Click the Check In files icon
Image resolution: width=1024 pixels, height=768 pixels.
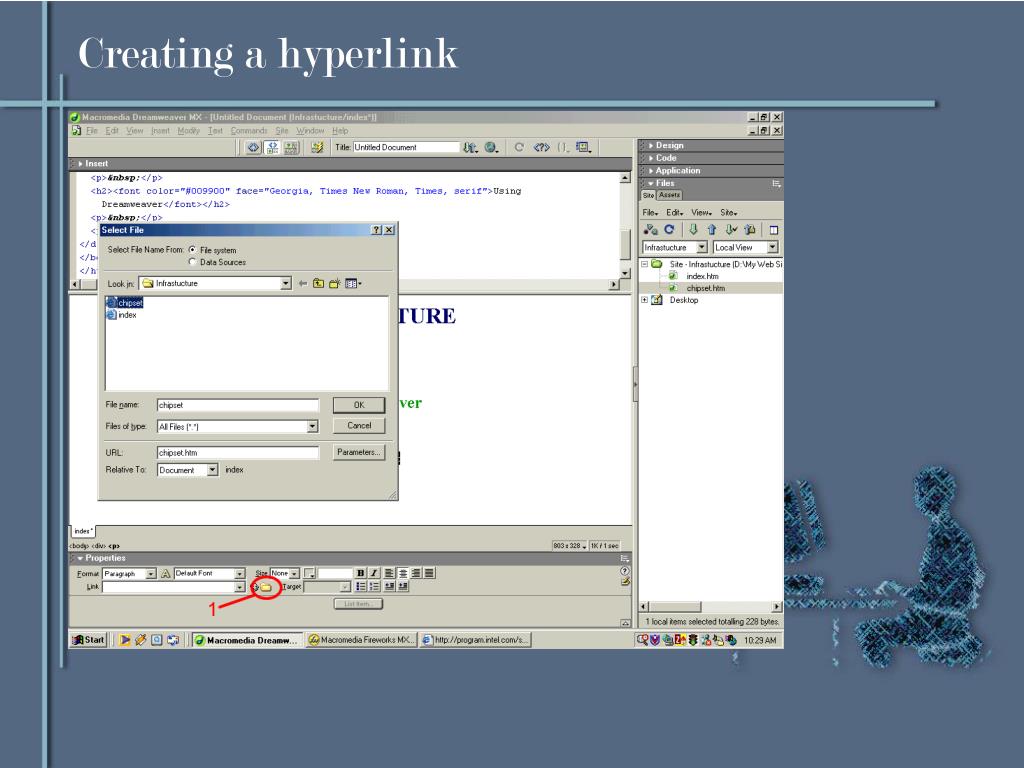pyautogui.click(x=750, y=230)
